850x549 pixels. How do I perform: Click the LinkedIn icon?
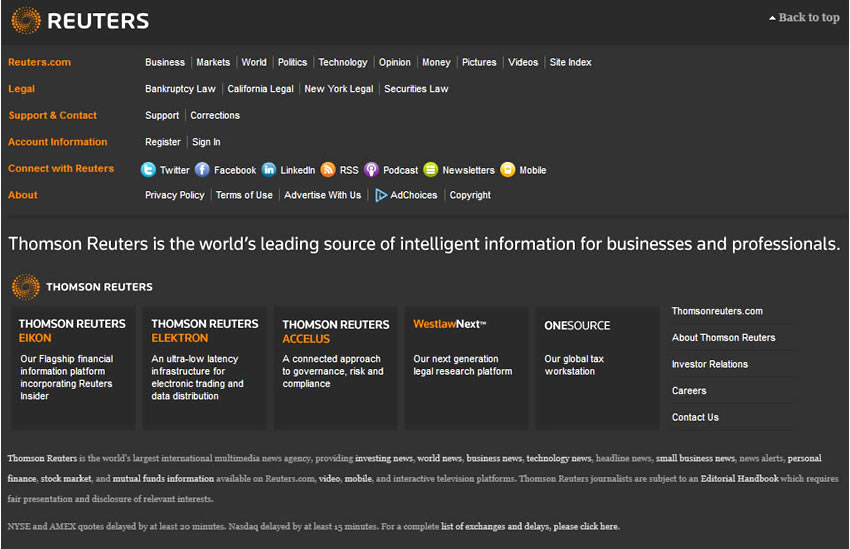[x=269, y=170]
